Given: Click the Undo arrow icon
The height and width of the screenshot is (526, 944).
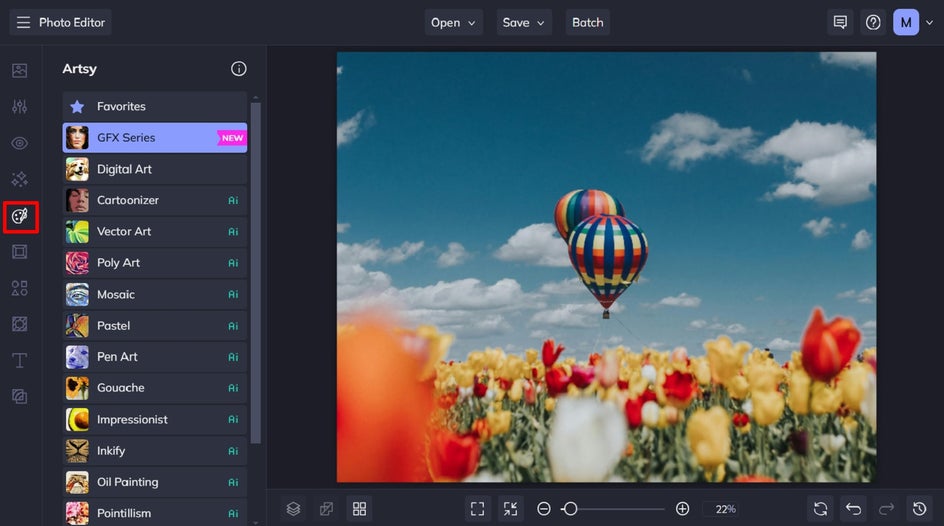Looking at the screenshot, I should (853, 509).
